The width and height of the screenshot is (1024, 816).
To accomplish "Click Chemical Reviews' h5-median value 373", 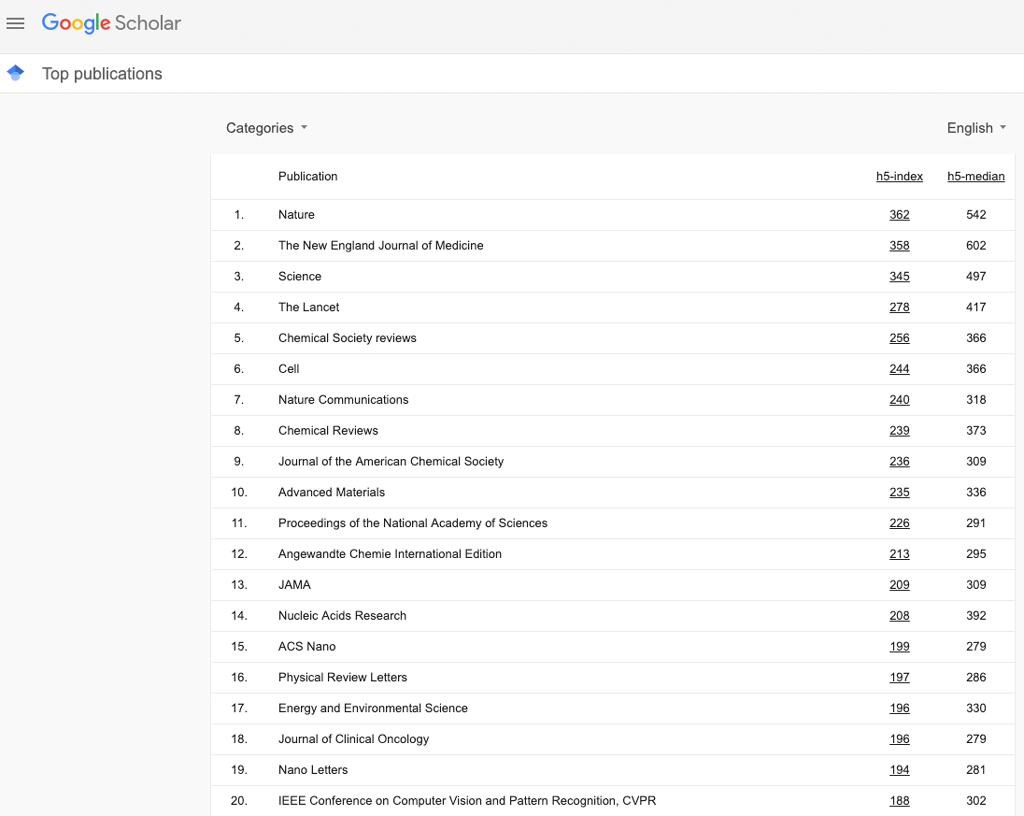I will (x=976, y=430).
